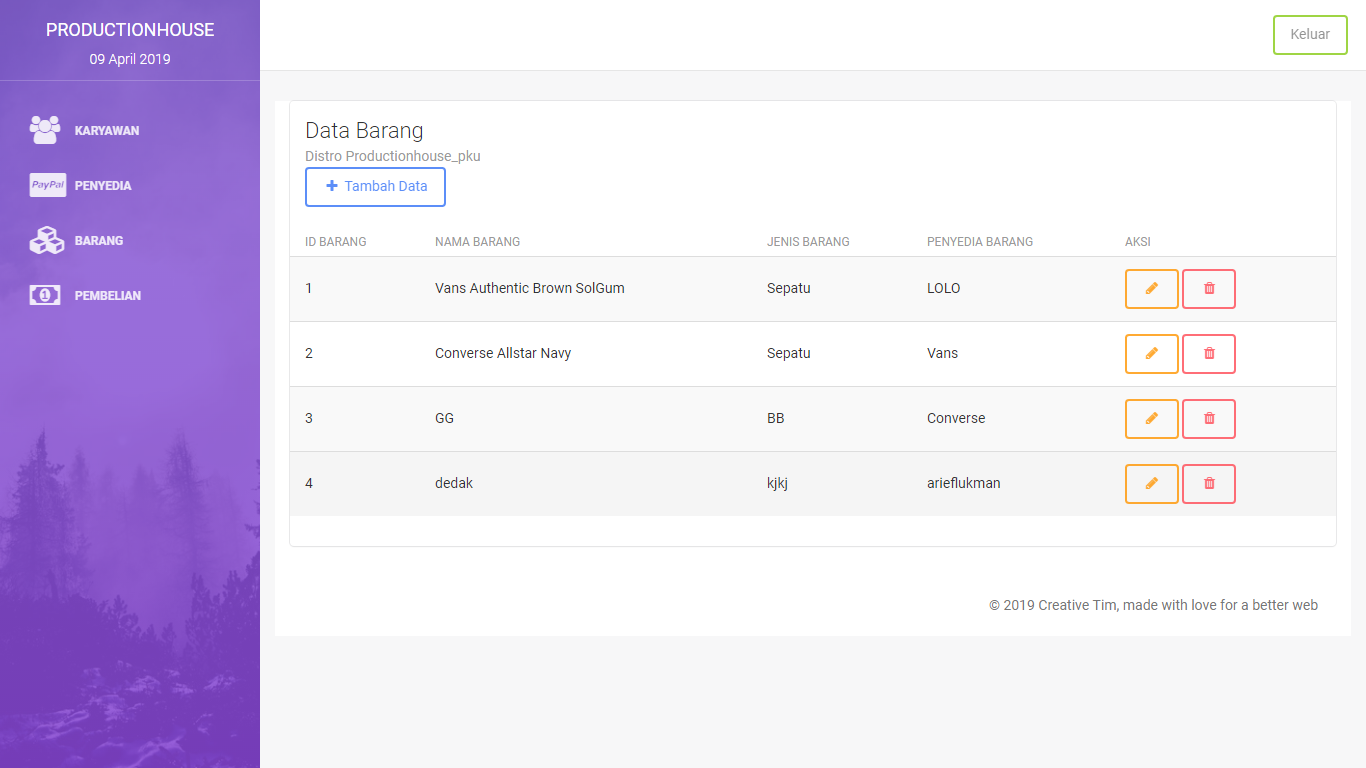Edit the Vans Authentic Brown SolGum row
This screenshot has height=768, width=1366.
point(1151,289)
